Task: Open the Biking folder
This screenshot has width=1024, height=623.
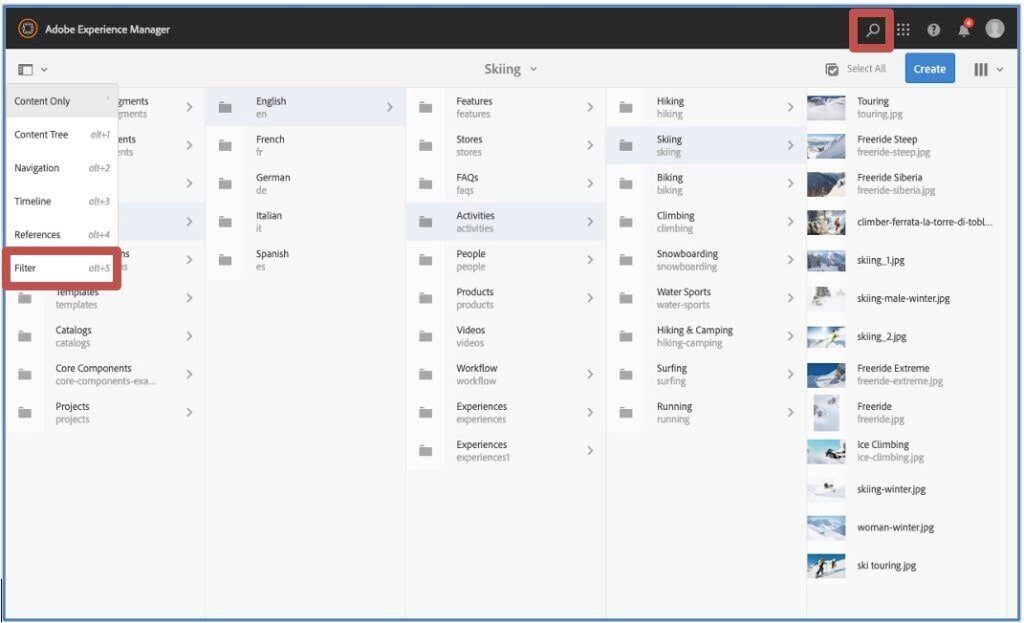Action: pos(706,184)
